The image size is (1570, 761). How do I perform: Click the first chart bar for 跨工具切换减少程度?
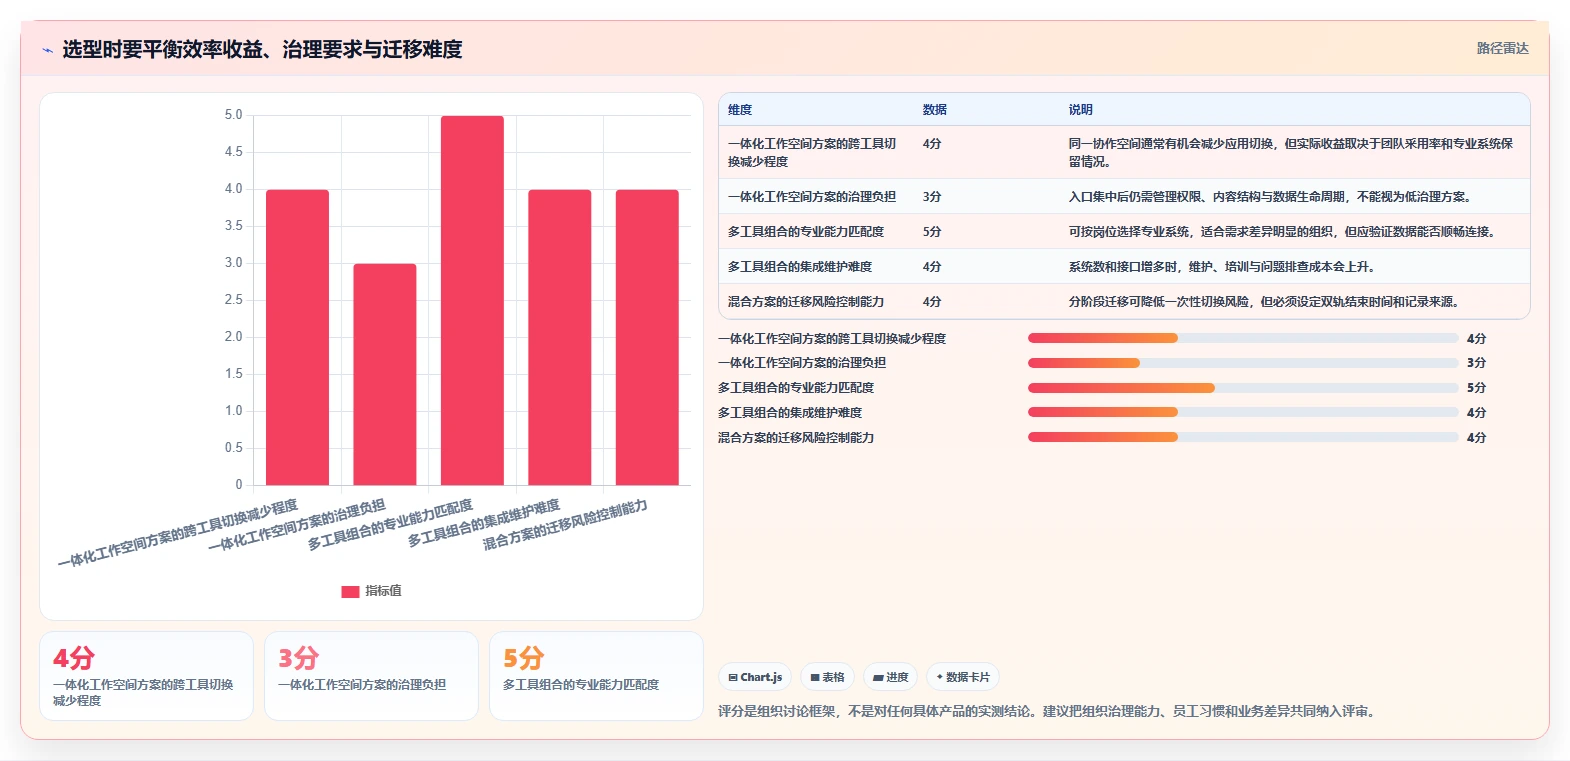pyautogui.click(x=297, y=337)
